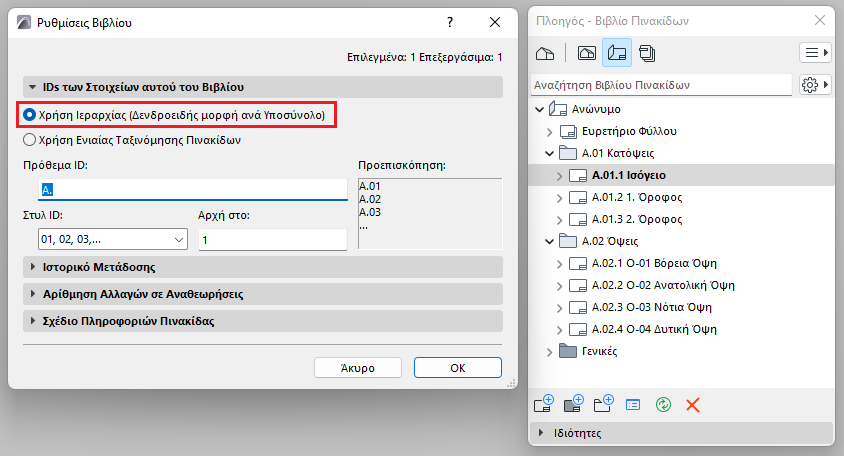Select Χρήση Ενιαίας Ταξινόμησης Πινακίδων option
Screen dimensions: 844x456
pyautogui.click(x=30, y=140)
